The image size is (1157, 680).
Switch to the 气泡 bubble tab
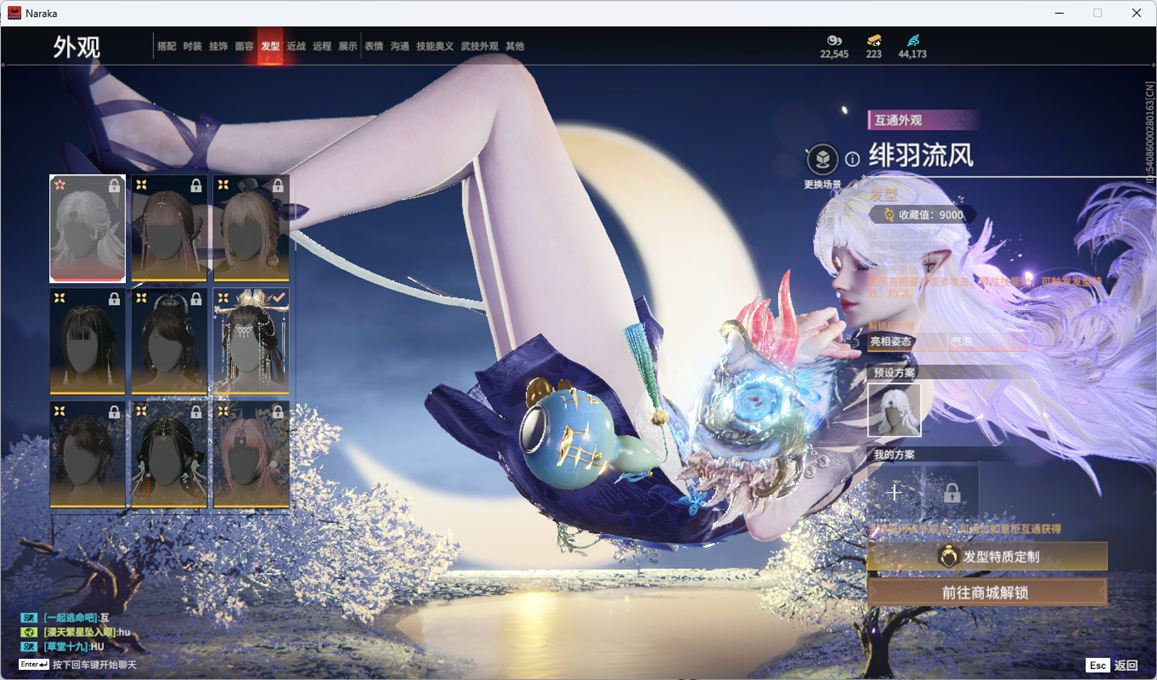coord(961,341)
